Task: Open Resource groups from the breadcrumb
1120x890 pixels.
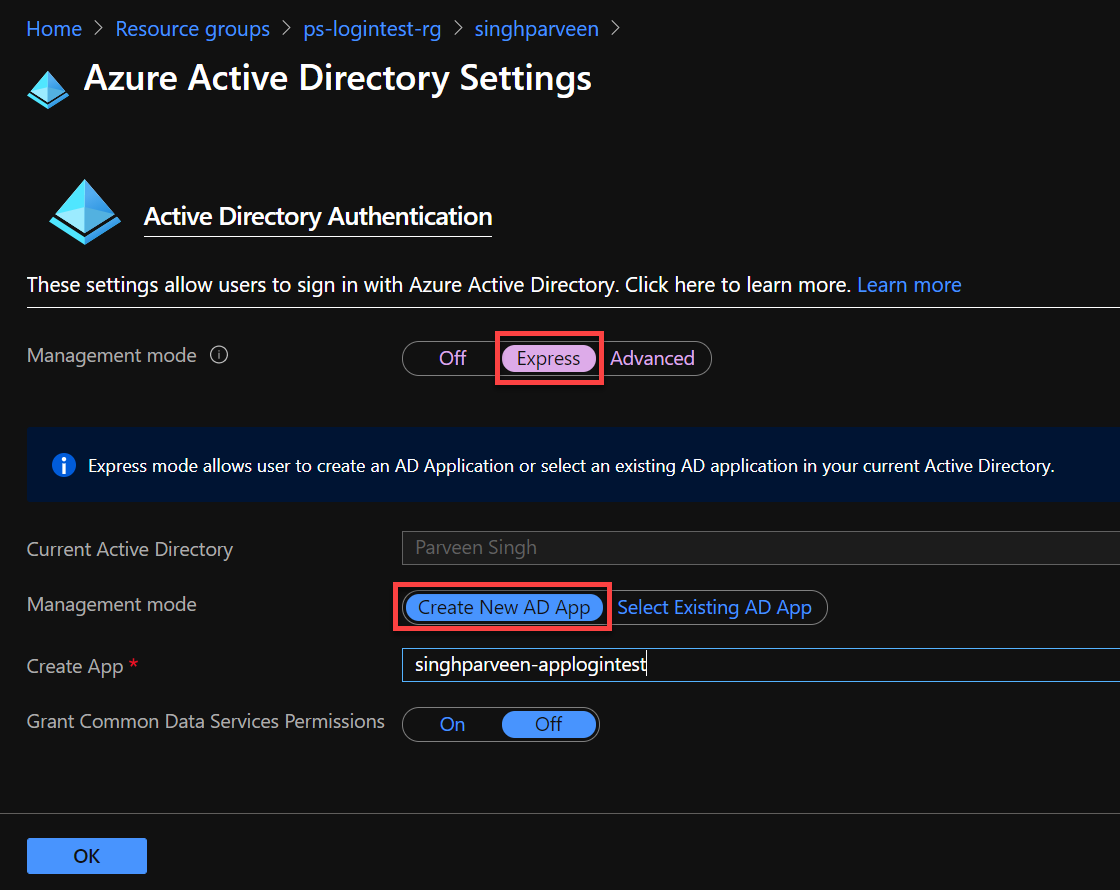Action: [x=192, y=29]
